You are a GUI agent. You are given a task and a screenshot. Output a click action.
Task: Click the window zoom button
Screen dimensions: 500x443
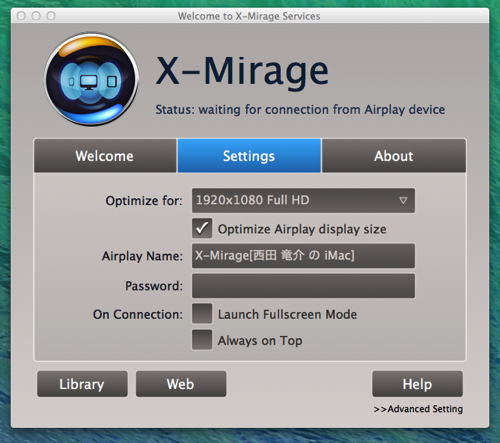tap(51, 16)
